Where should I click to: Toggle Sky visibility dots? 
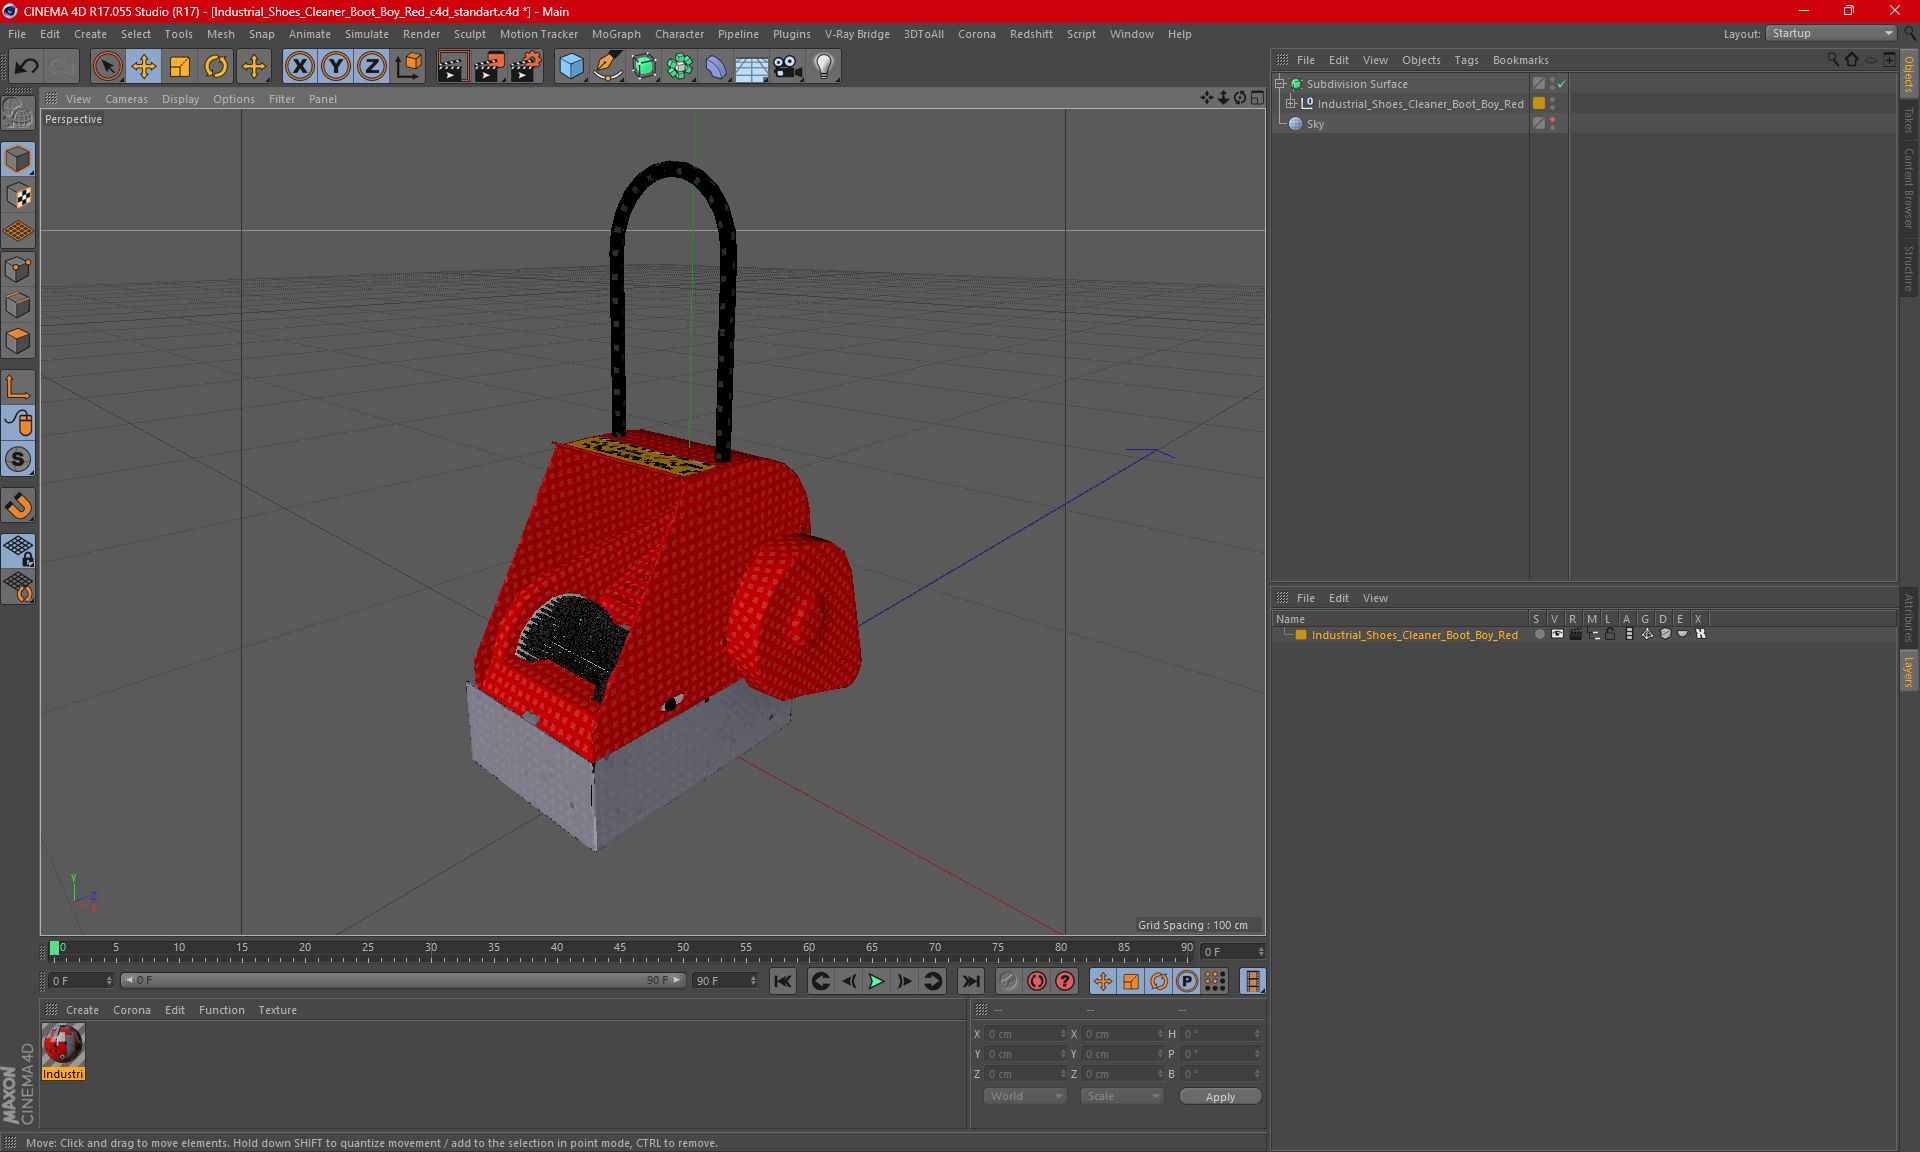(x=1552, y=124)
